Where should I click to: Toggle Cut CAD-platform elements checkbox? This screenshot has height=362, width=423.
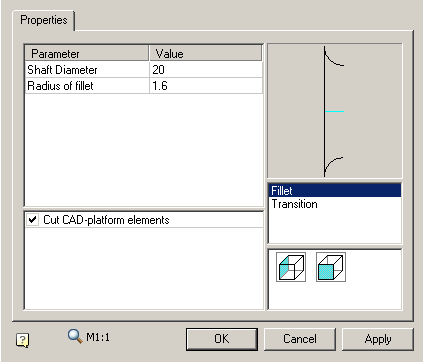click(x=33, y=220)
